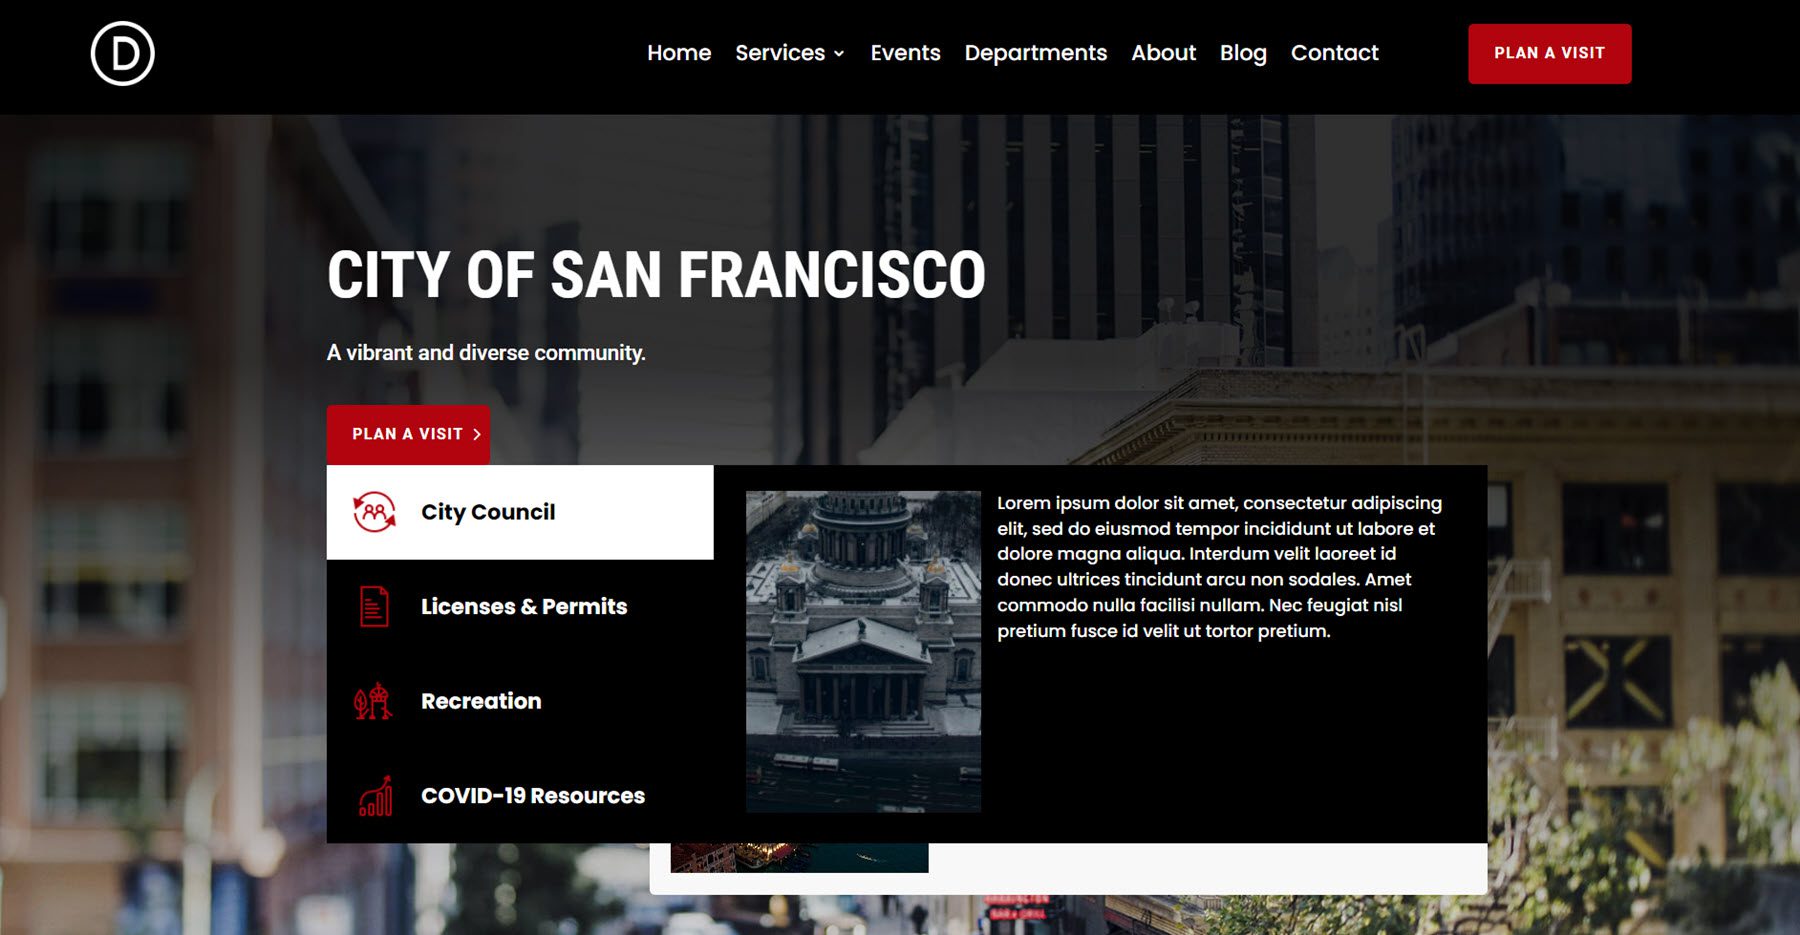Image resolution: width=1800 pixels, height=935 pixels.
Task: Click the partially hidden night city image
Action: coord(799,858)
